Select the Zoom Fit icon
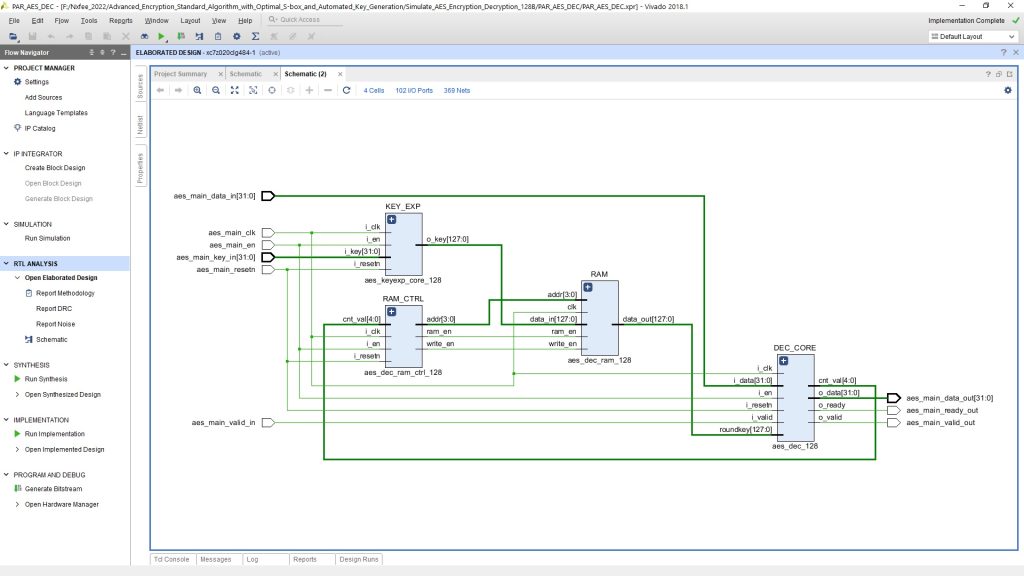The image size is (1024, 576). [234, 90]
